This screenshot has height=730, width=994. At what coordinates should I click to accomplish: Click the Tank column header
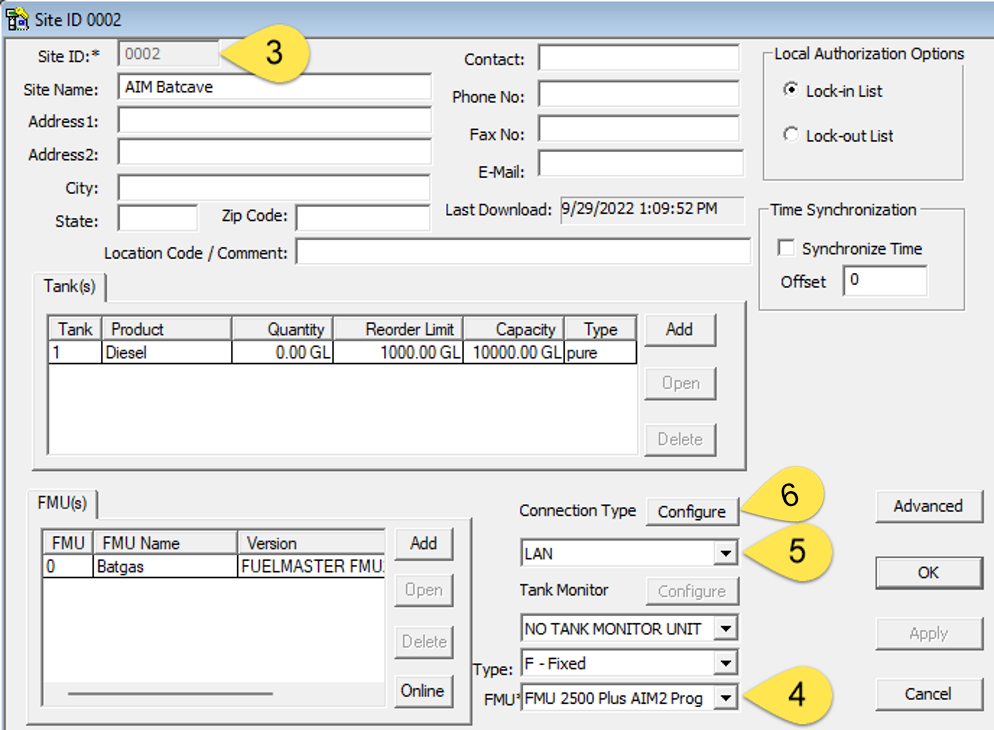click(75, 329)
